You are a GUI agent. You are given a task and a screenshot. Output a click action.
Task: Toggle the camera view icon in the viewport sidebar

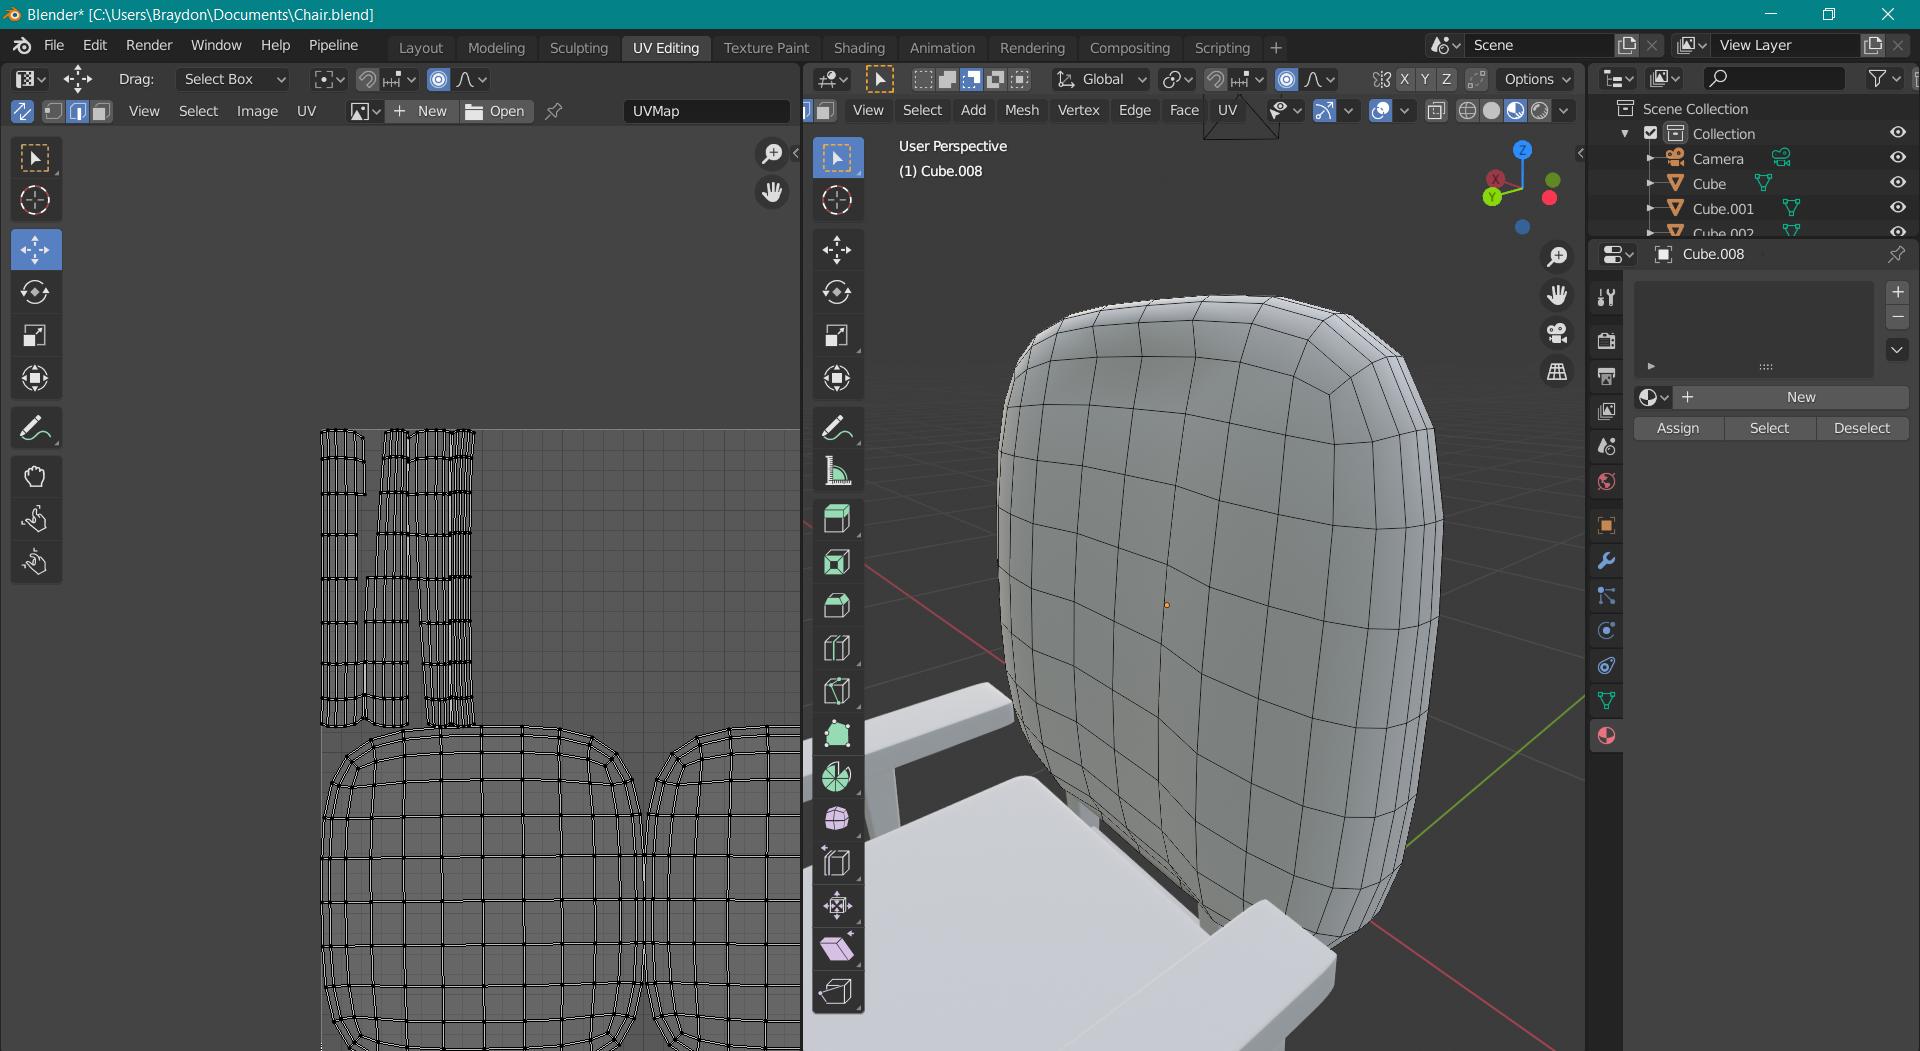coord(1557,333)
